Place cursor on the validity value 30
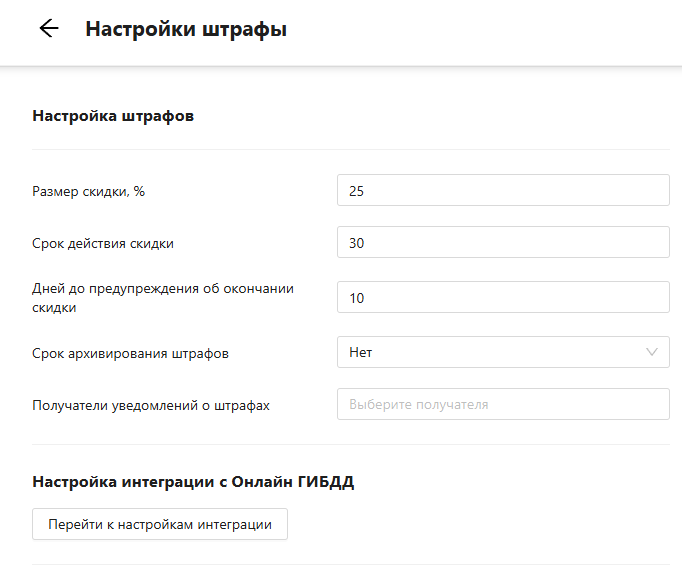Screen dimensions: 682x581 356,242
